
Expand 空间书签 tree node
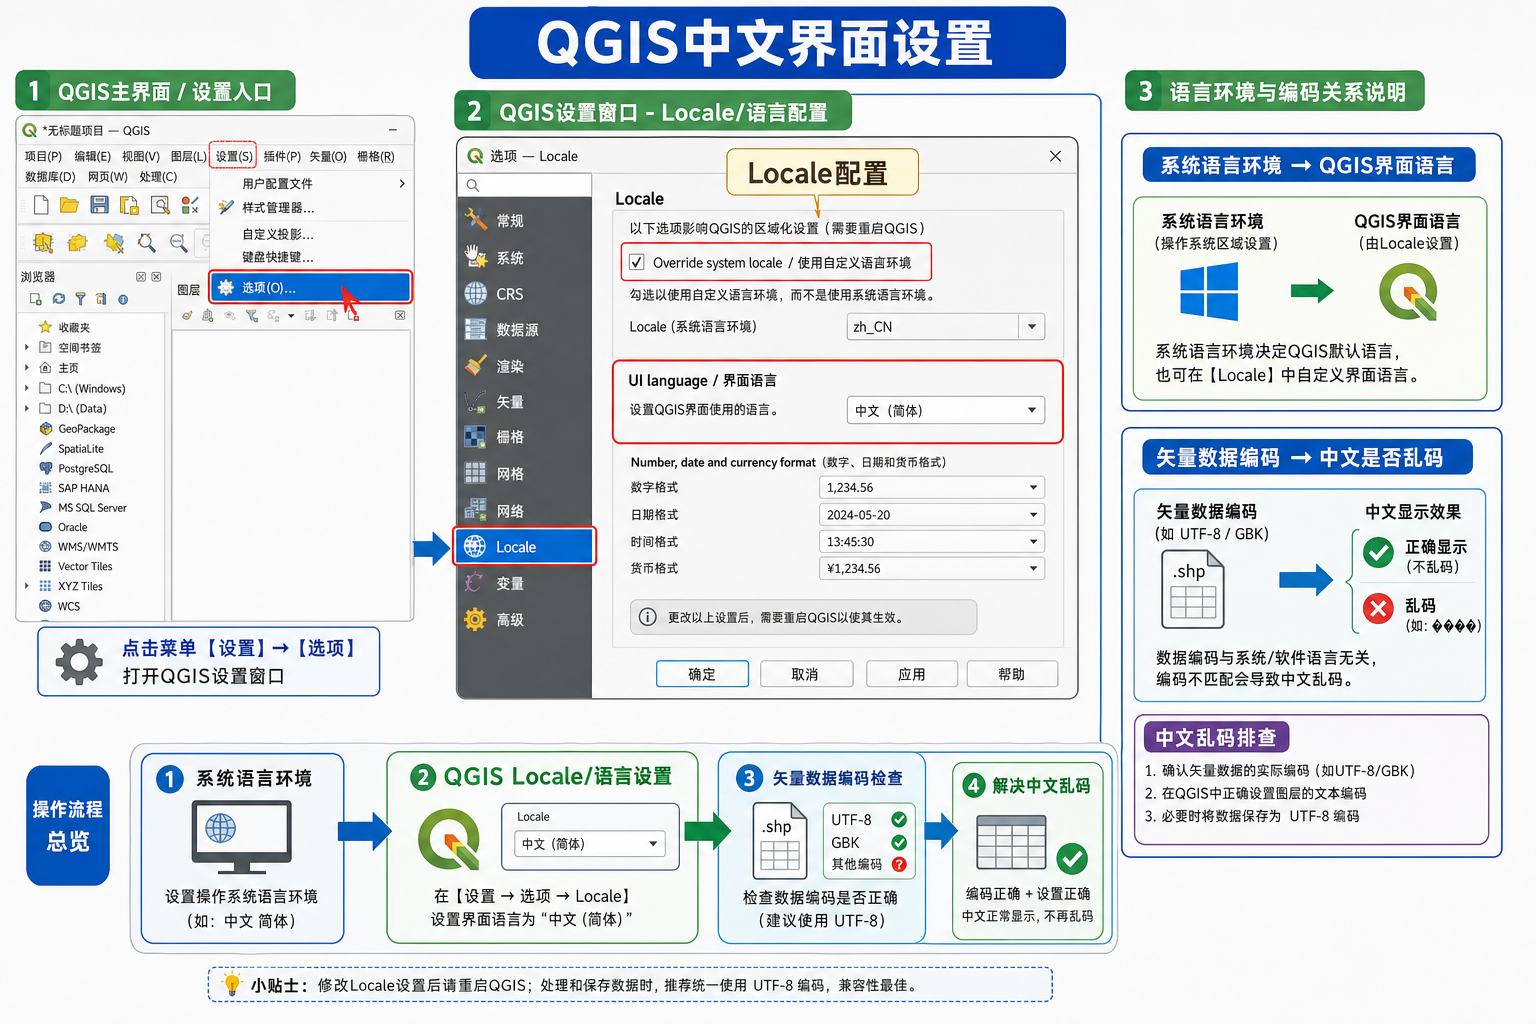coord(27,348)
